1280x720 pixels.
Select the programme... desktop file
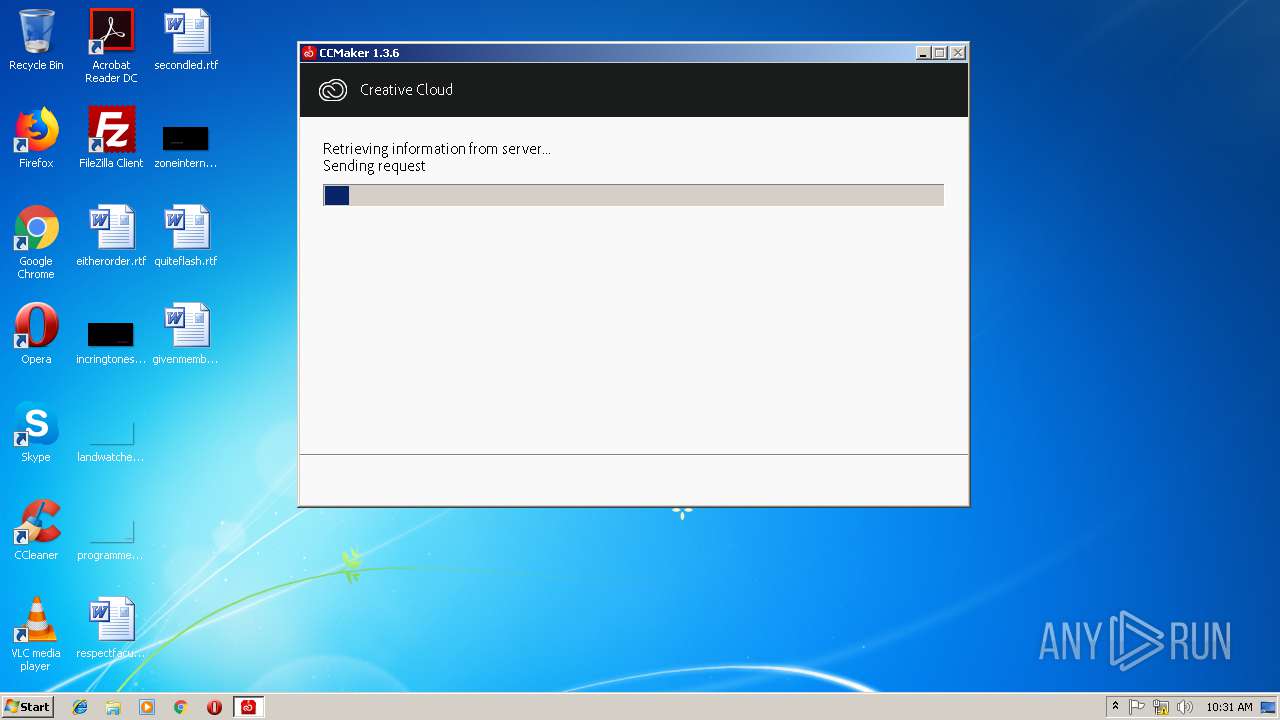pyautogui.click(x=111, y=538)
